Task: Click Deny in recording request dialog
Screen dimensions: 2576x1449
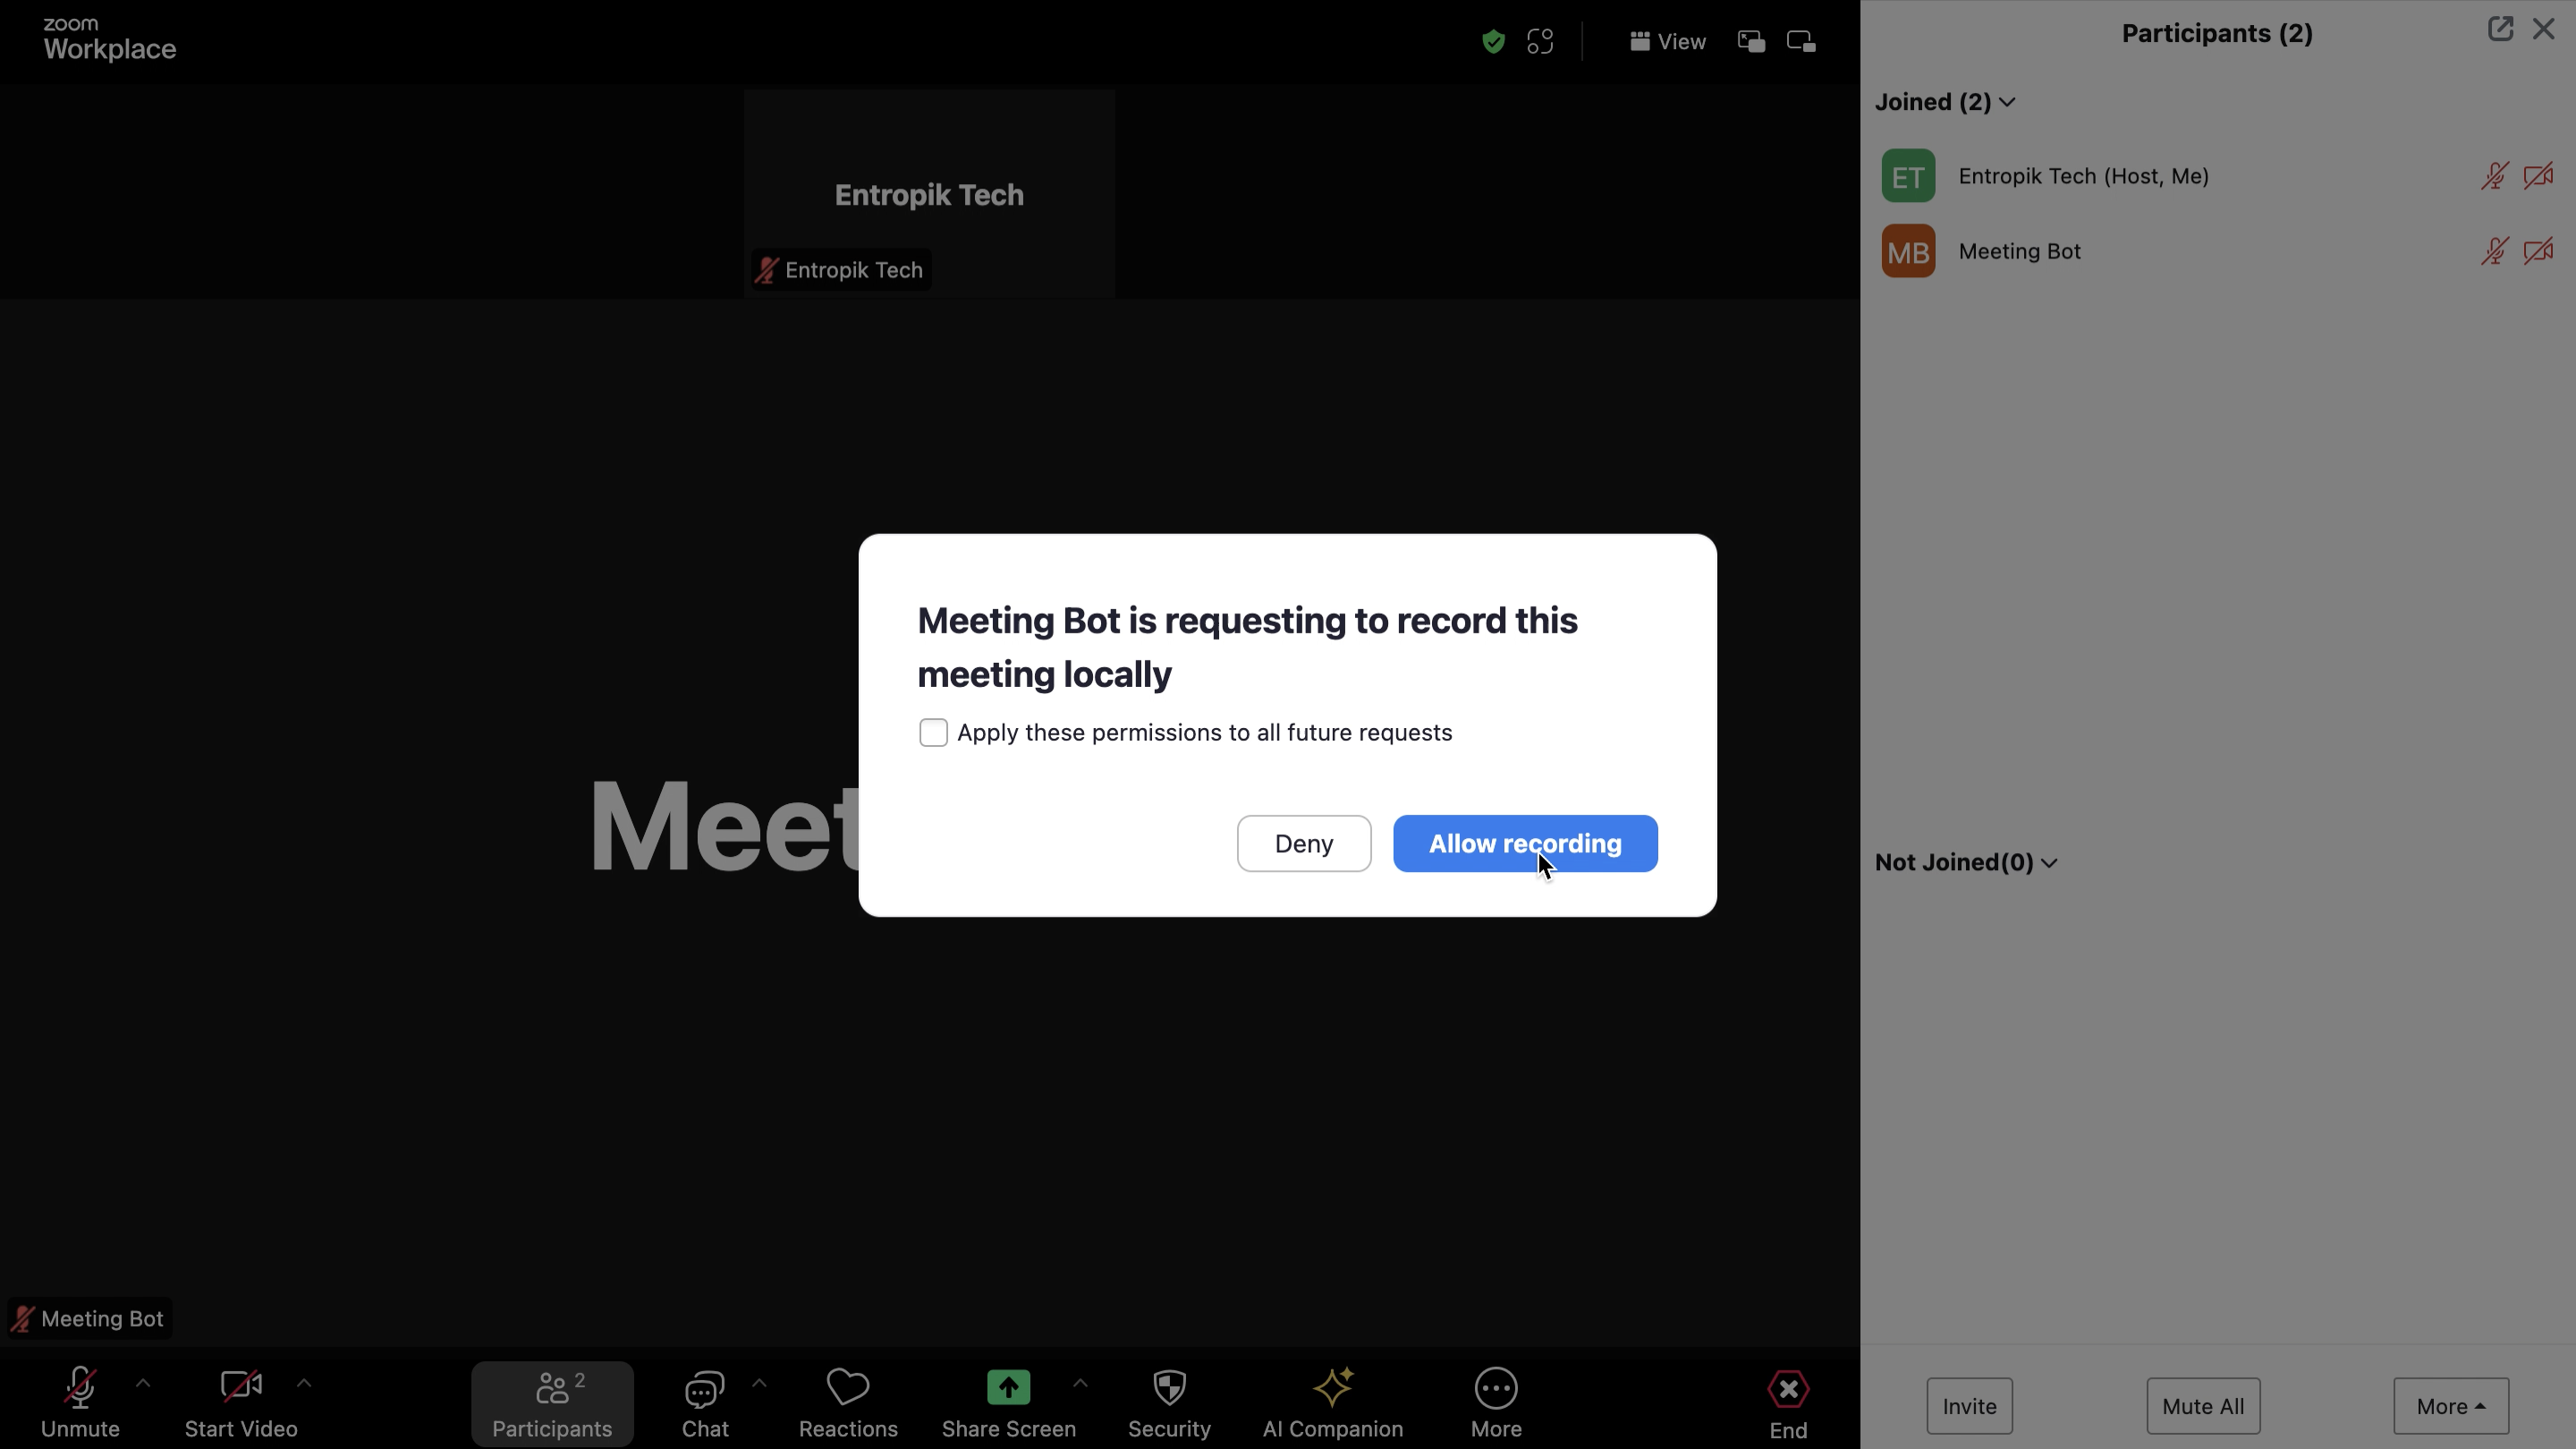Action: tap(1304, 844)
